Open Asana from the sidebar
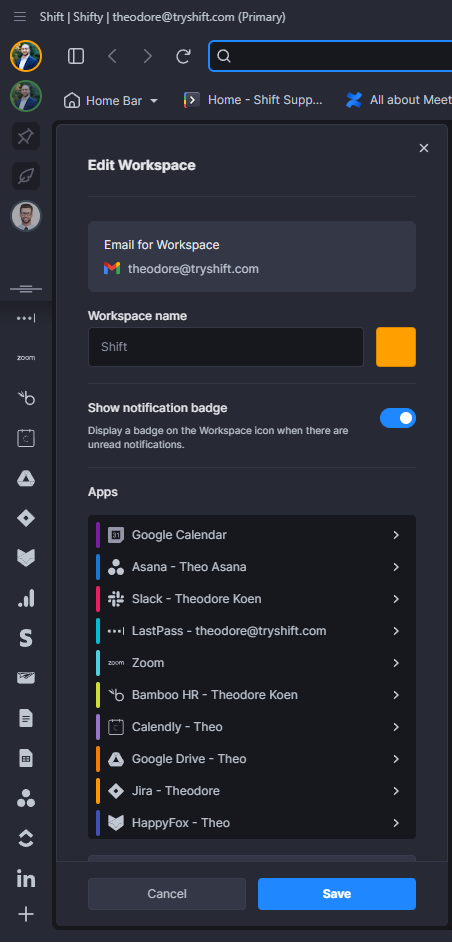The image size is (452, 944). point(26,798)
